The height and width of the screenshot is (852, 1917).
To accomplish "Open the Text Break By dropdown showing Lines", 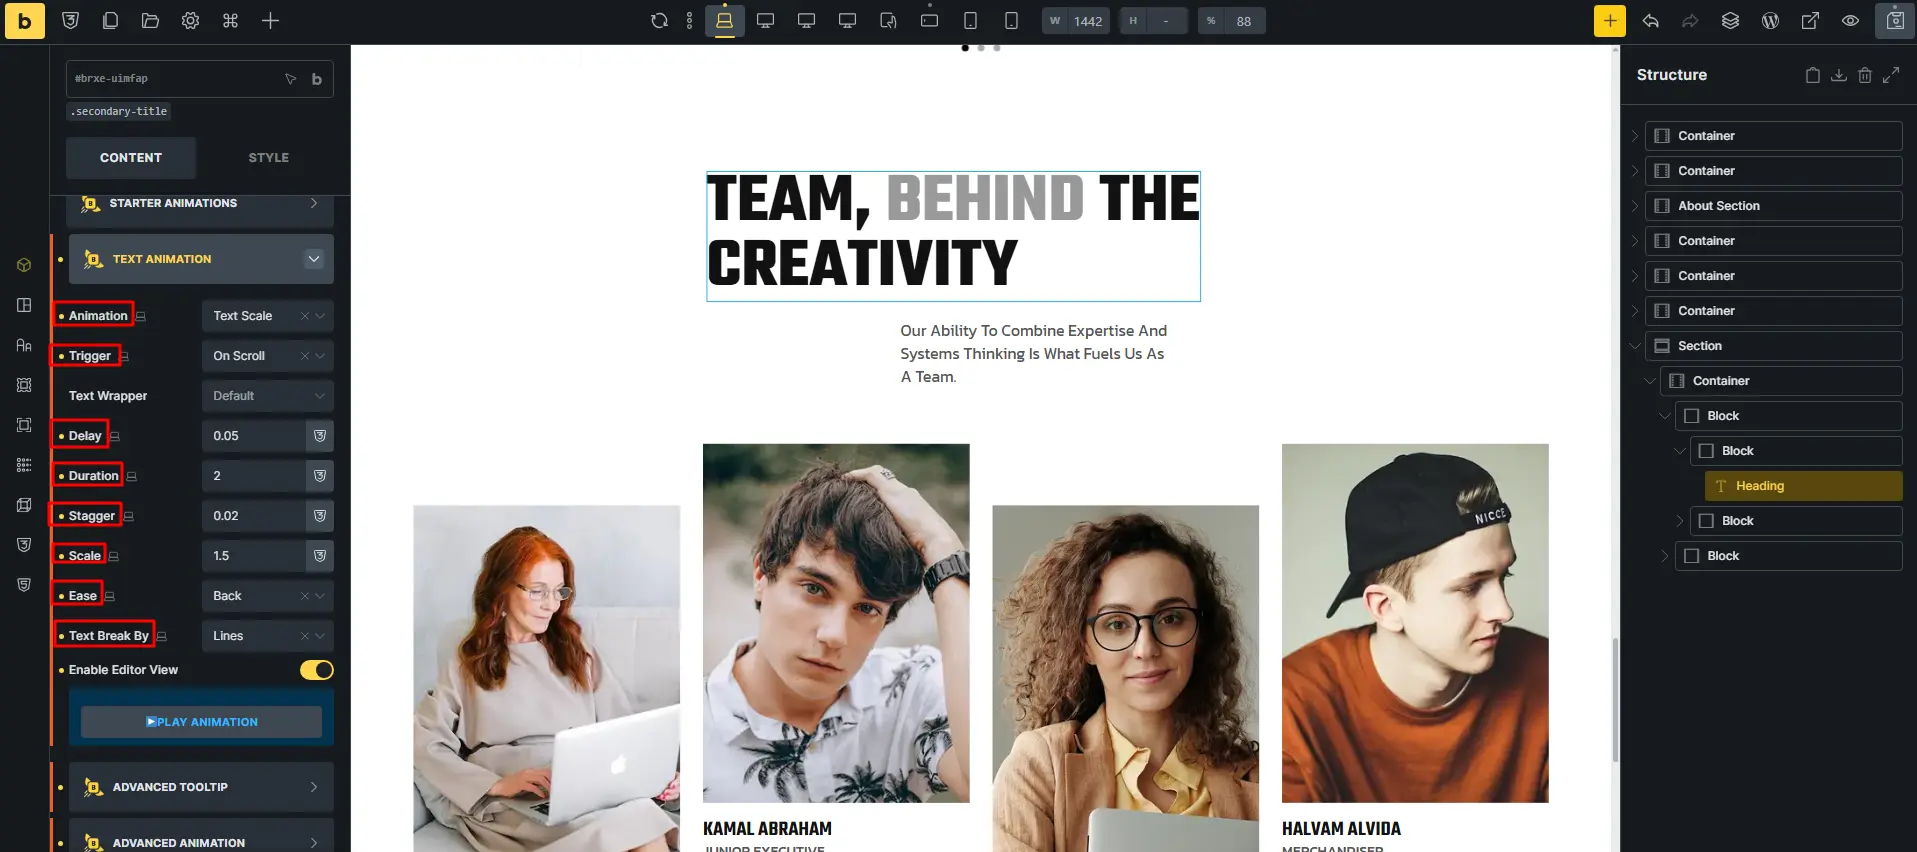I will click(x=267, y=636).
